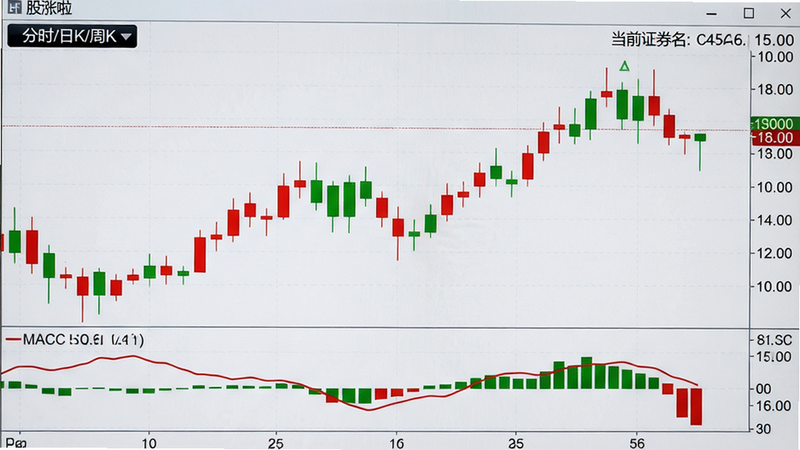Click the green price tag on the price axis
Viewport: 800px width, 450px height.
772,123
